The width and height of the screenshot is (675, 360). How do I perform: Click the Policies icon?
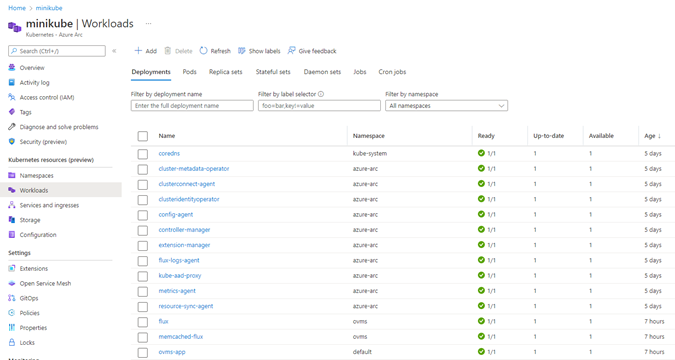coord(12,313)
